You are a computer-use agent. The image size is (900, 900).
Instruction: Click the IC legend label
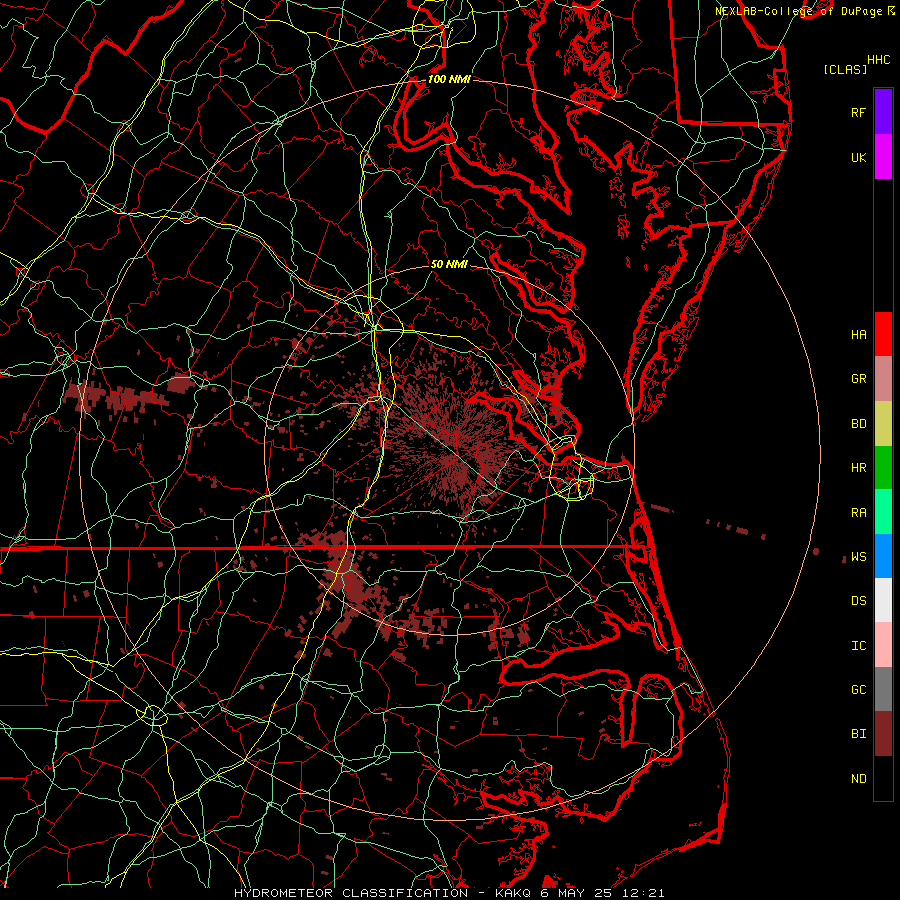[x=858, y=646]
